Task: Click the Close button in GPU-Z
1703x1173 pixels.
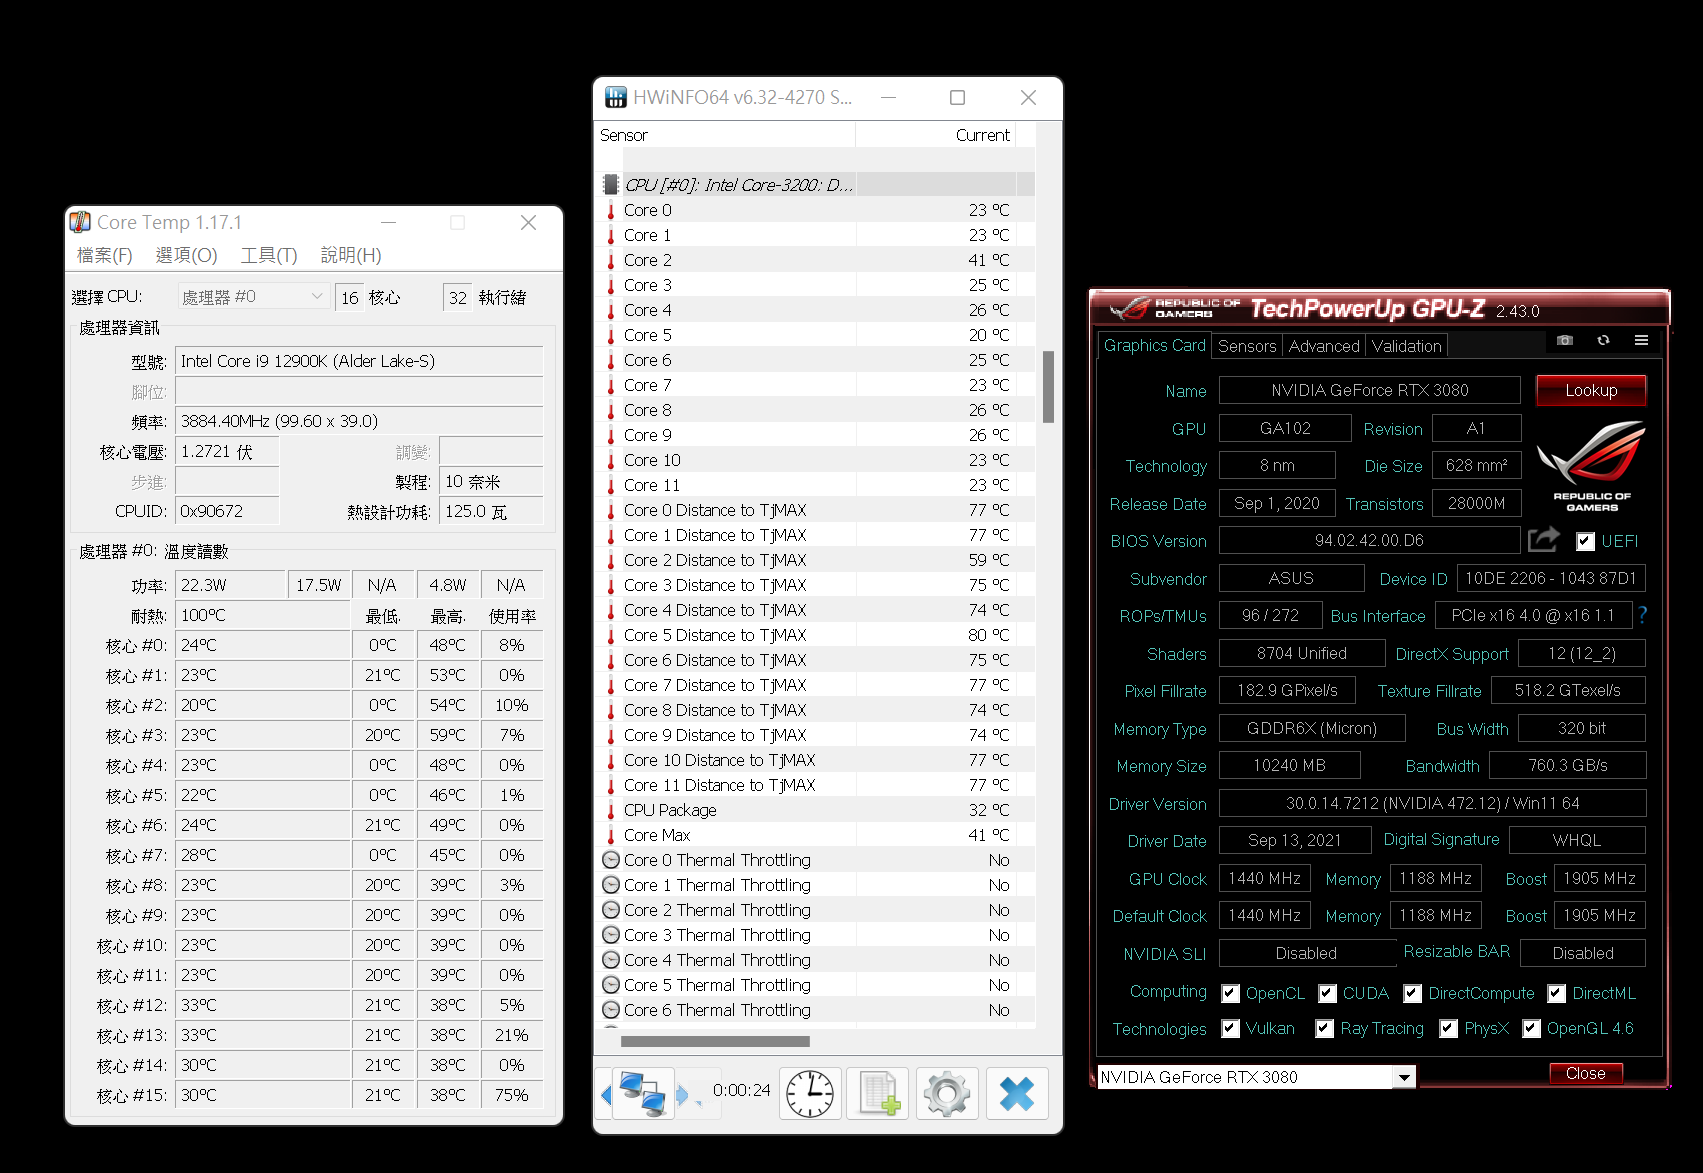Action: [1586, 1073]
